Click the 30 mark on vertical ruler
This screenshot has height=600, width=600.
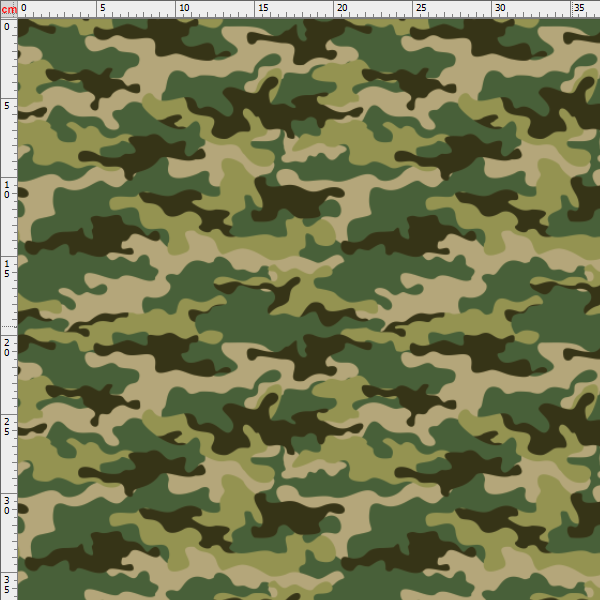pos(7,505)
